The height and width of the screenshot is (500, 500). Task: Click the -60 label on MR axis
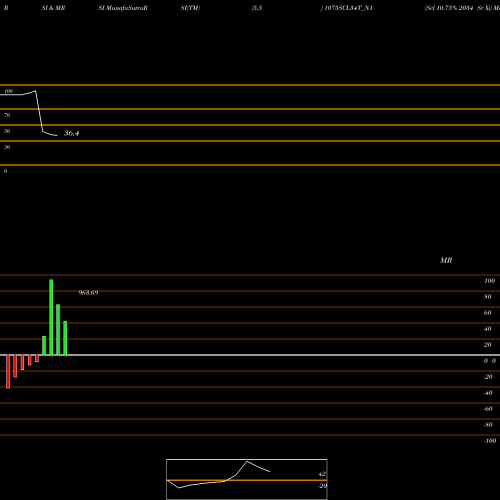(x=488, y=409)
